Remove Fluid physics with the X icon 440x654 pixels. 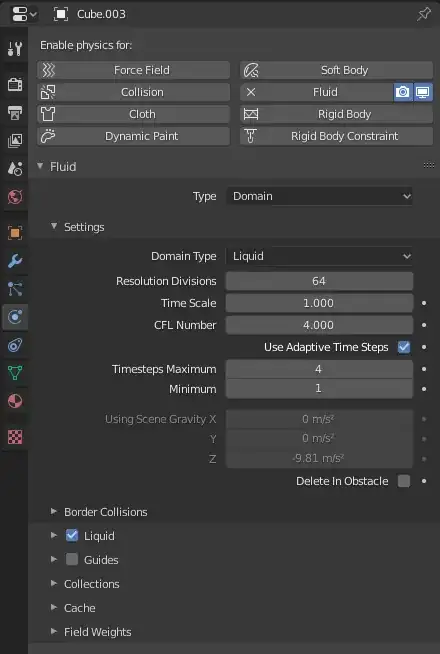coord(251,92)
